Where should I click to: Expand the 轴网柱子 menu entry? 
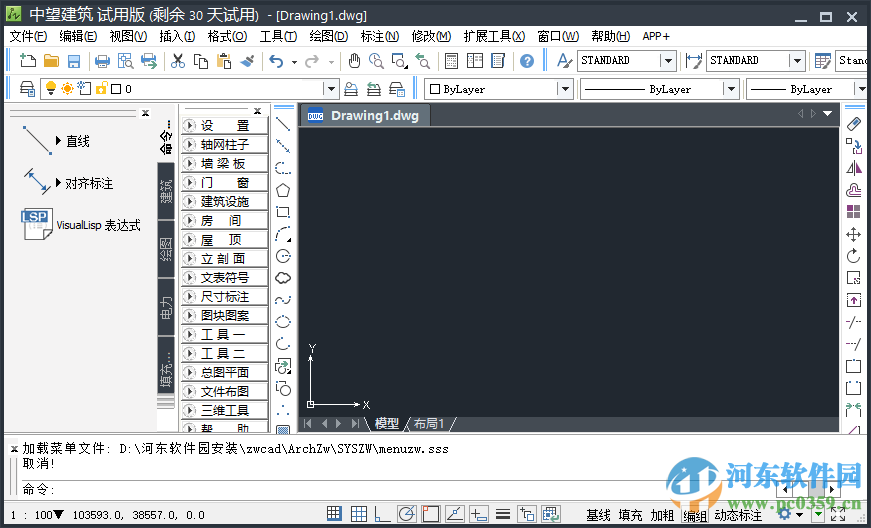click(224, 144)
